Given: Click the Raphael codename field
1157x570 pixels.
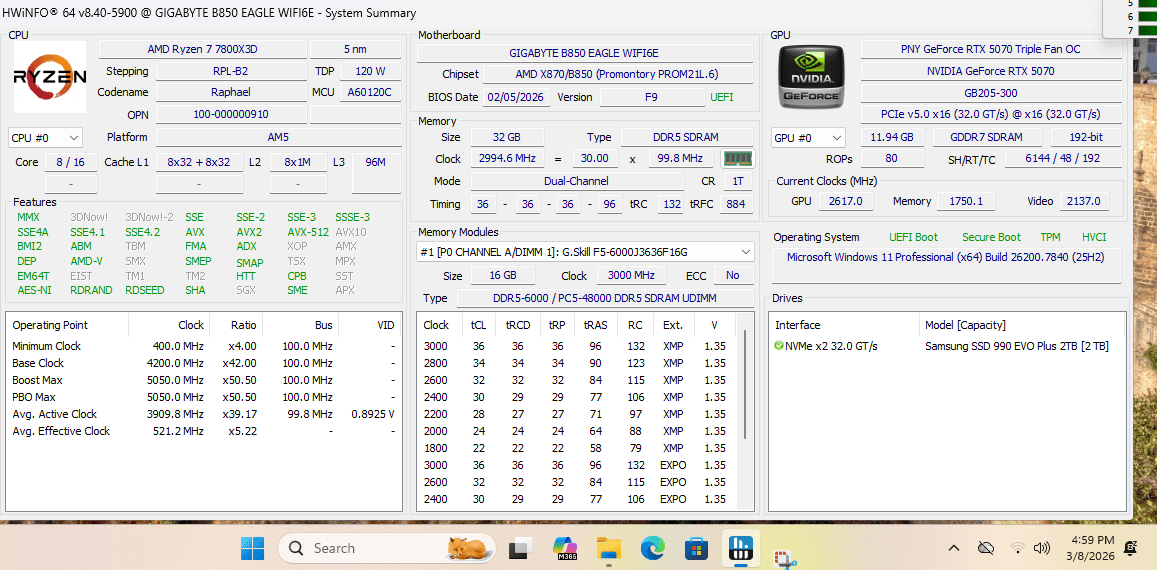Looking at the screenshot, I should coord(231,92).
